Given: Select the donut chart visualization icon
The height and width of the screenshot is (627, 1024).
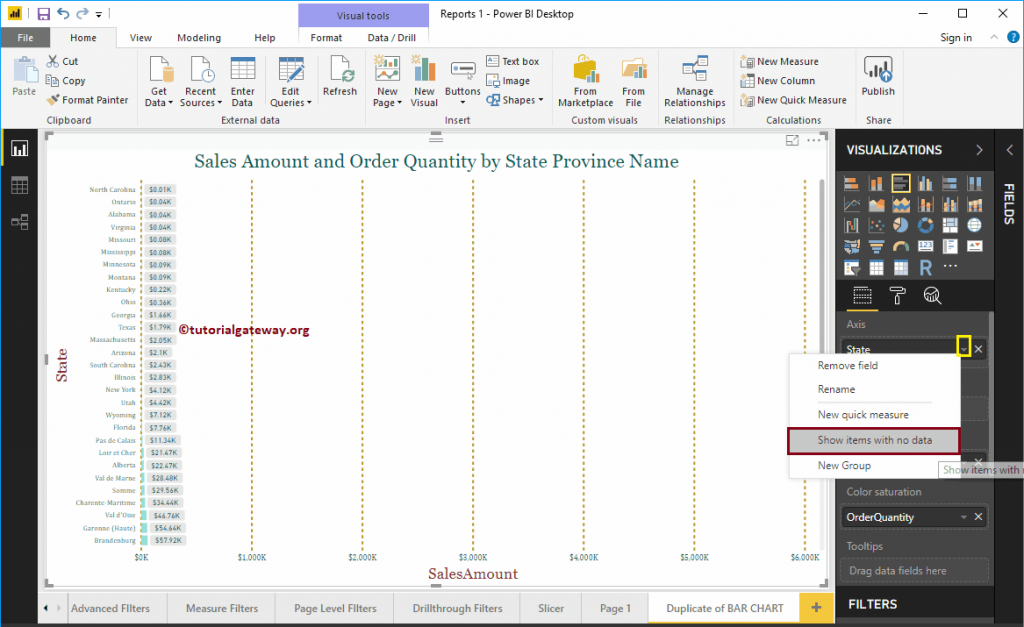Looking at the screenshot, I should click(925, 225).
